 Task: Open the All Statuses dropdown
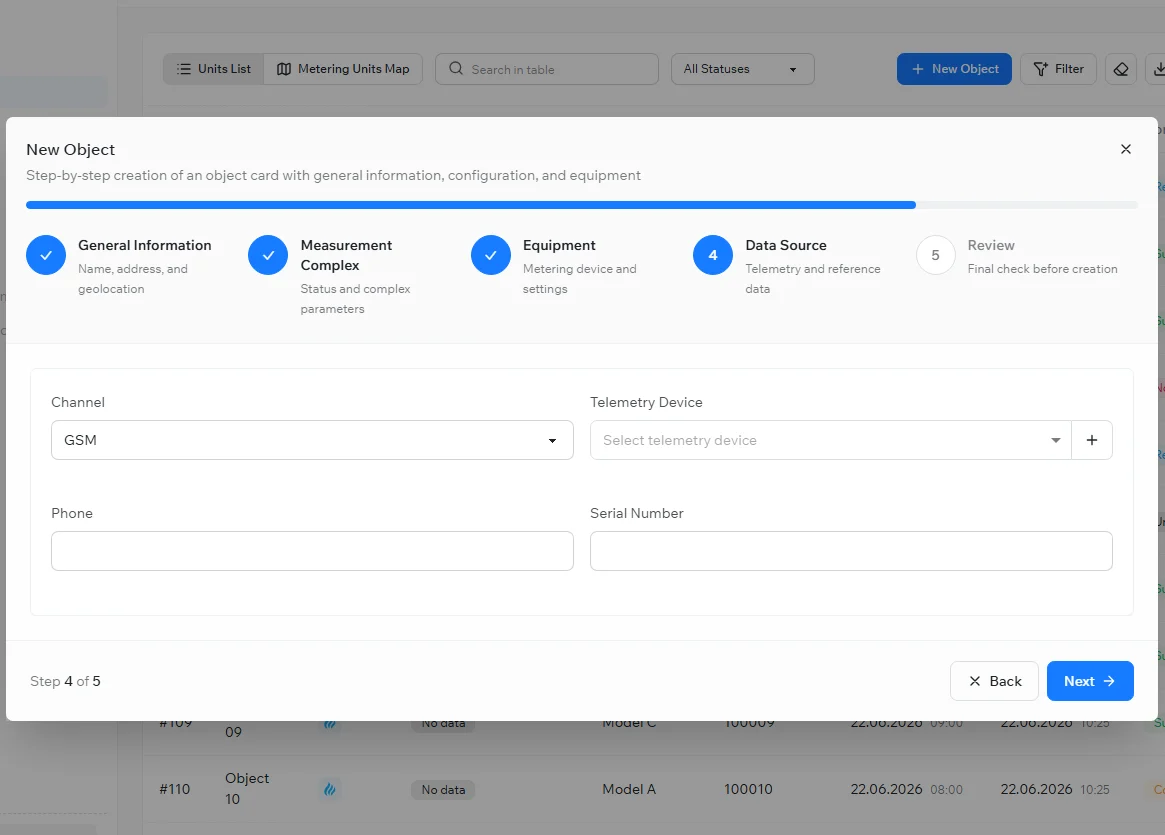[742, 69]
